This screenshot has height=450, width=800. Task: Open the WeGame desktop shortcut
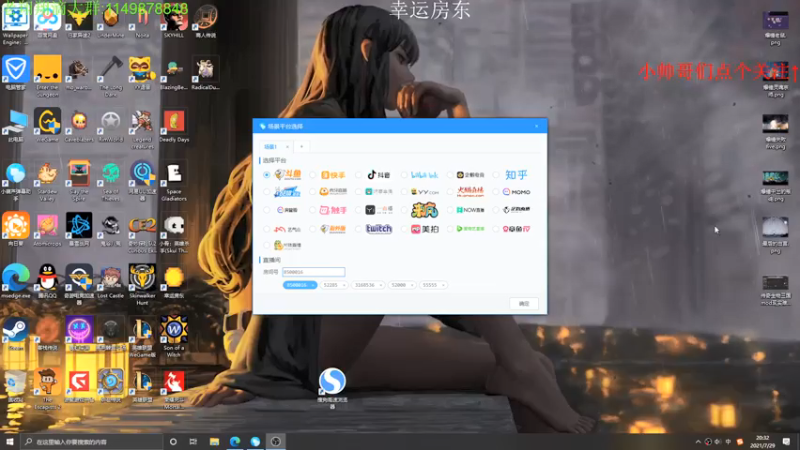[47, 124]
